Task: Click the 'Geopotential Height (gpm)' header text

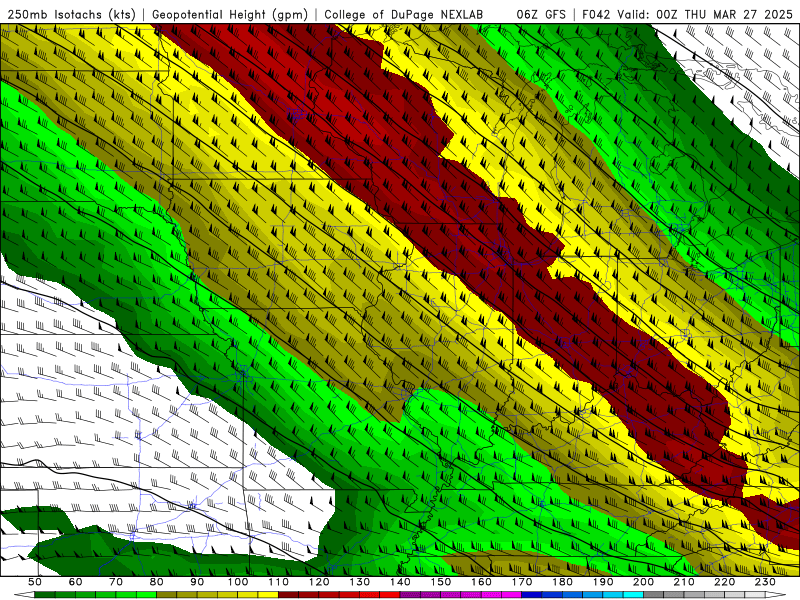Action: pyautogui.click(x=230, y=14)
